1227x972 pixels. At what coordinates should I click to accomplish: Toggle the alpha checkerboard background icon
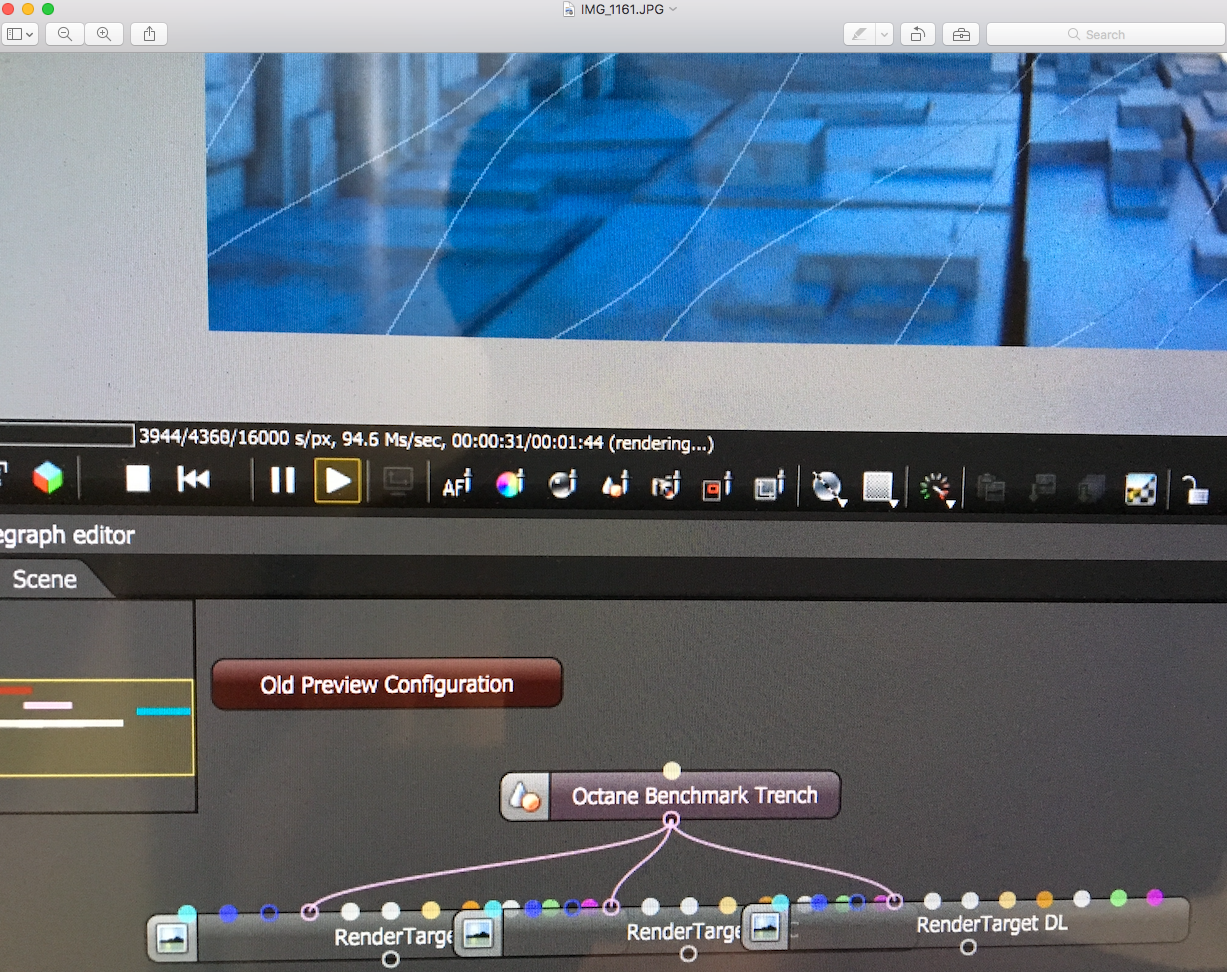pyautogui.click(x=1141, y=489)
